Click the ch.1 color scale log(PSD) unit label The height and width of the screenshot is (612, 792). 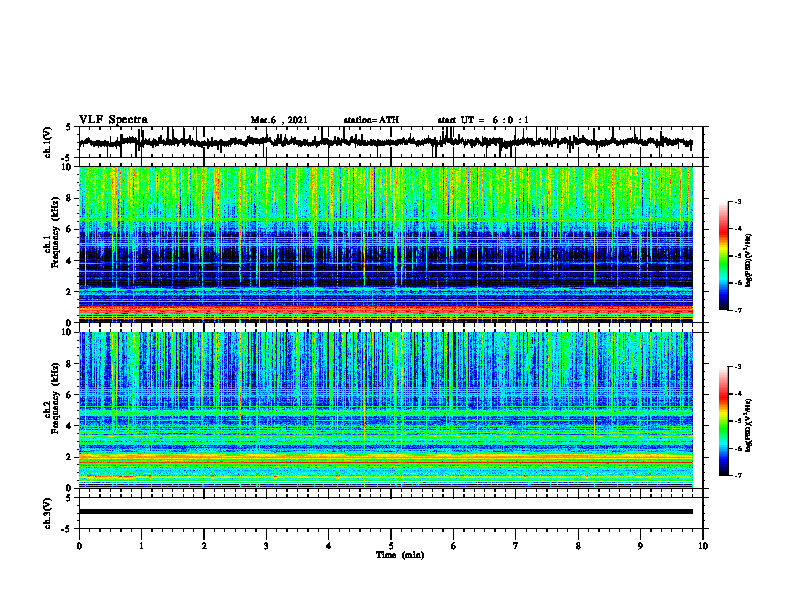point(749,260)
